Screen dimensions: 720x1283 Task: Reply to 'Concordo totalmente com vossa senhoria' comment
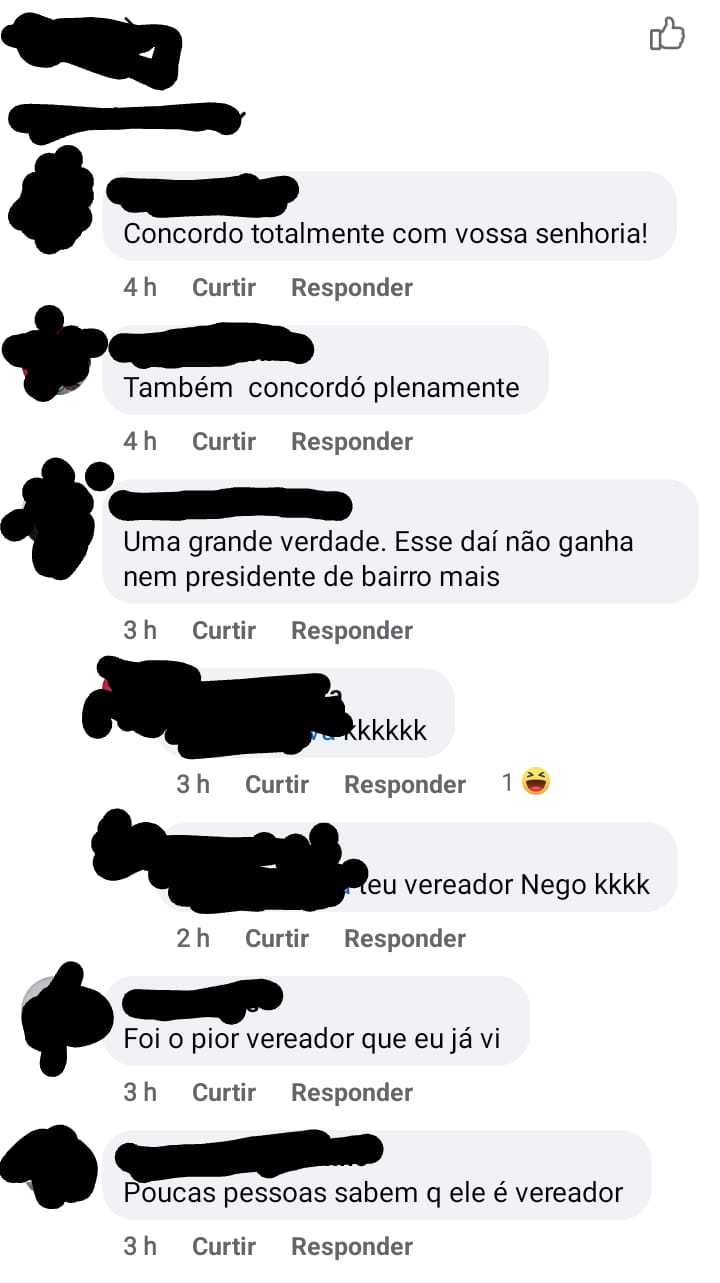(352, 288)
